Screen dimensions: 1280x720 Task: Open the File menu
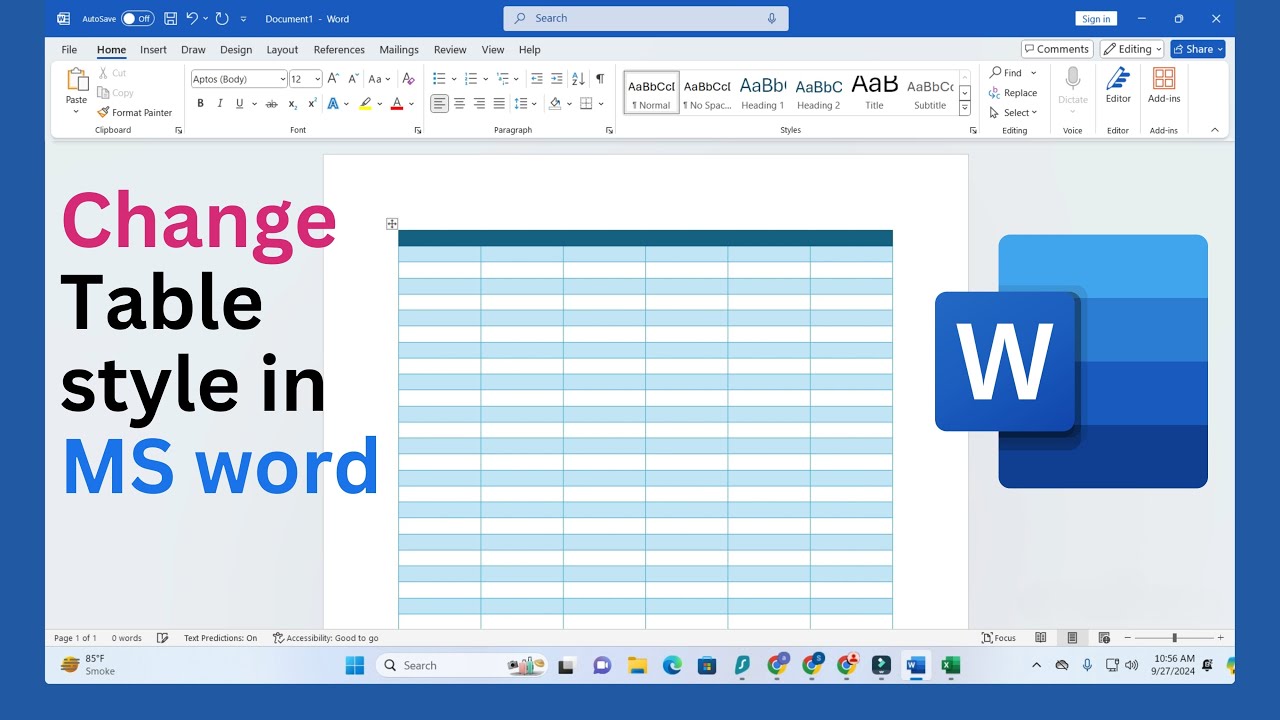pos(69,50)
